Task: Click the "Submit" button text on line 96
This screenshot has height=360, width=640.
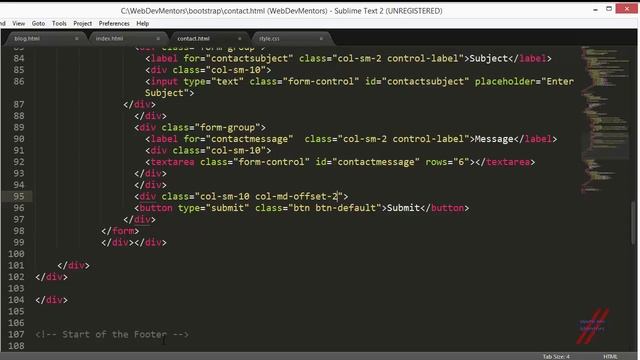Action: pyautogui.click(x=403, y=208)
